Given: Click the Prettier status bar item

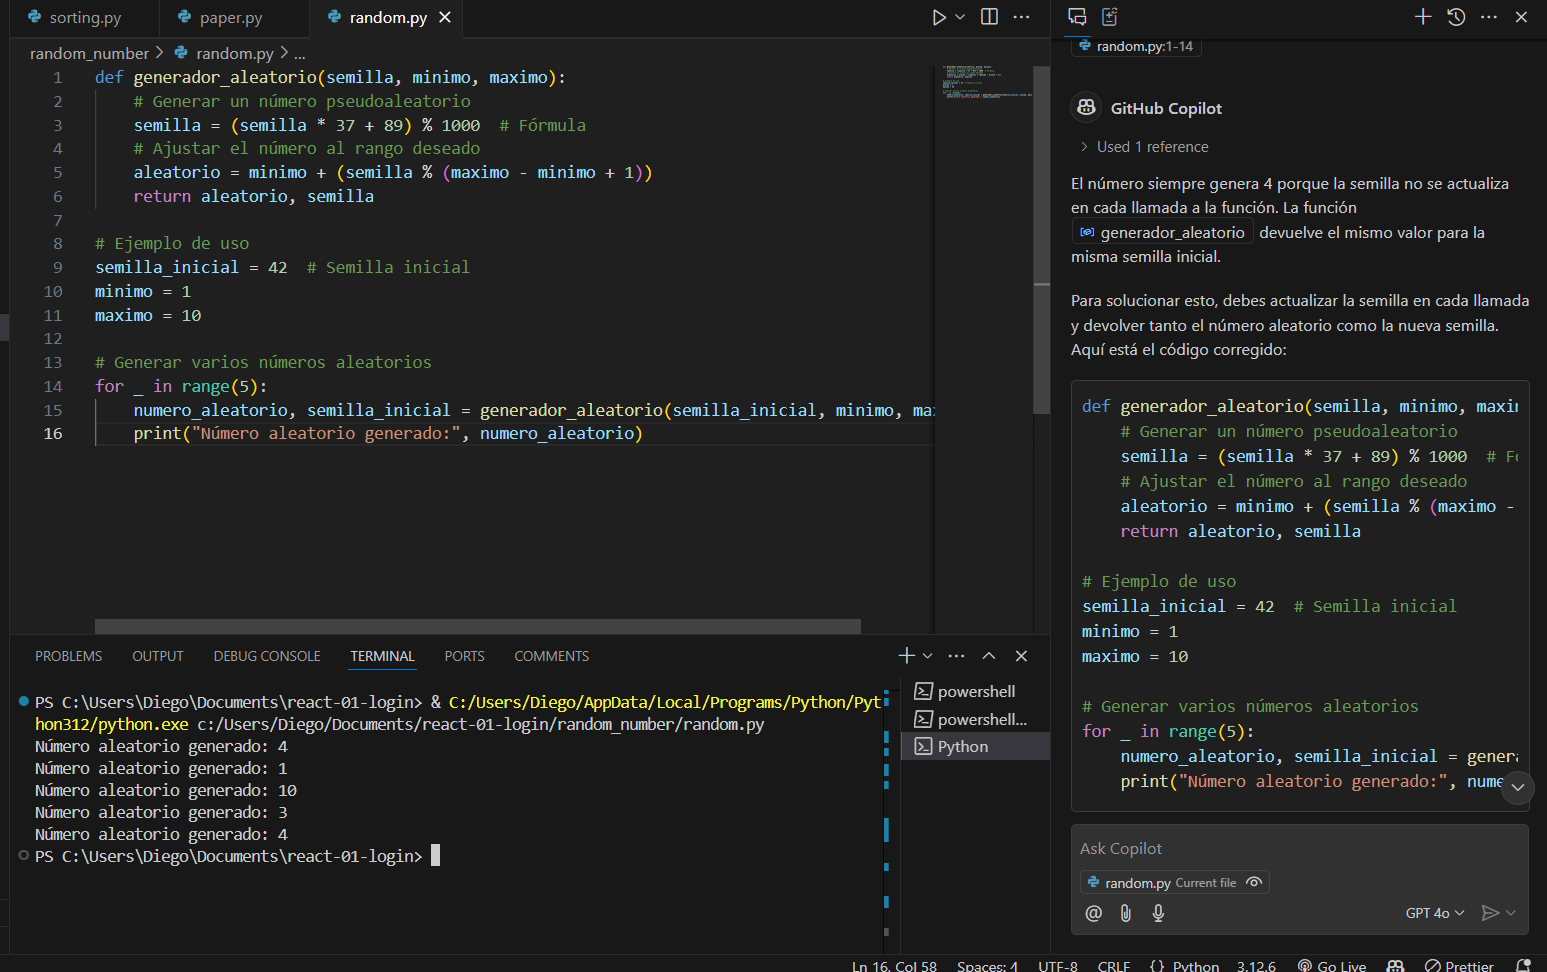Looking at the screenshot, I should (x=1459, y=965).
